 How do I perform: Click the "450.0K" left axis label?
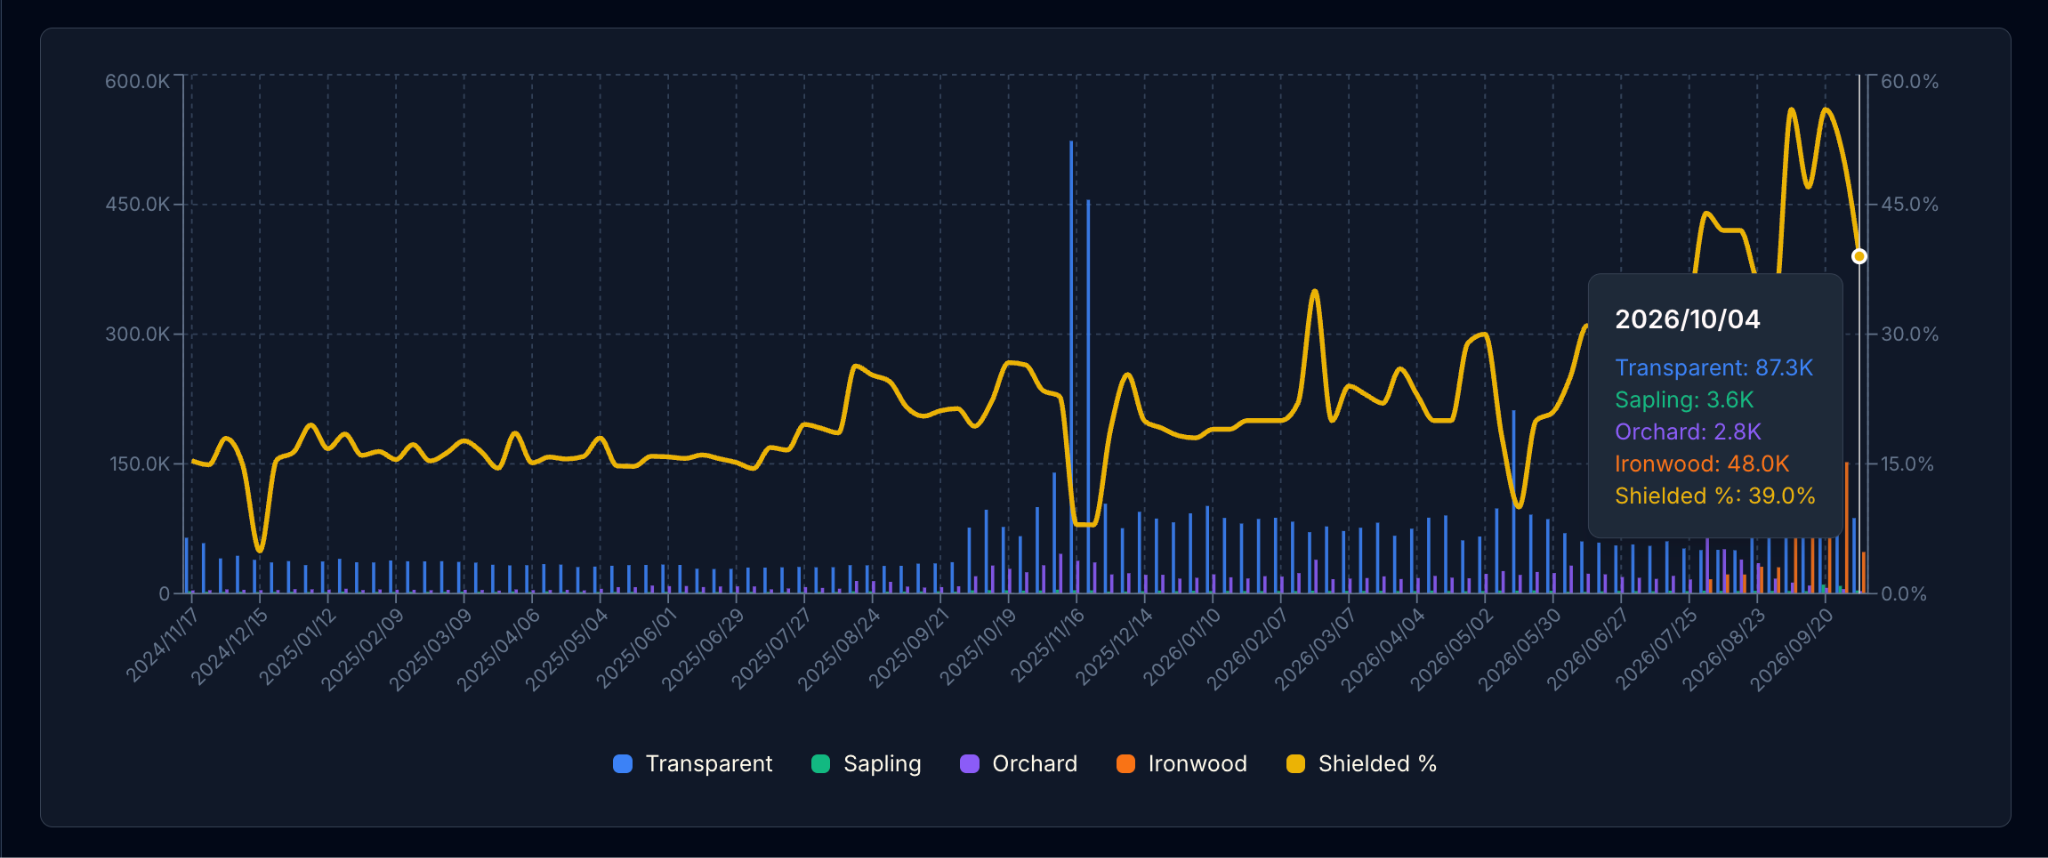137,204
